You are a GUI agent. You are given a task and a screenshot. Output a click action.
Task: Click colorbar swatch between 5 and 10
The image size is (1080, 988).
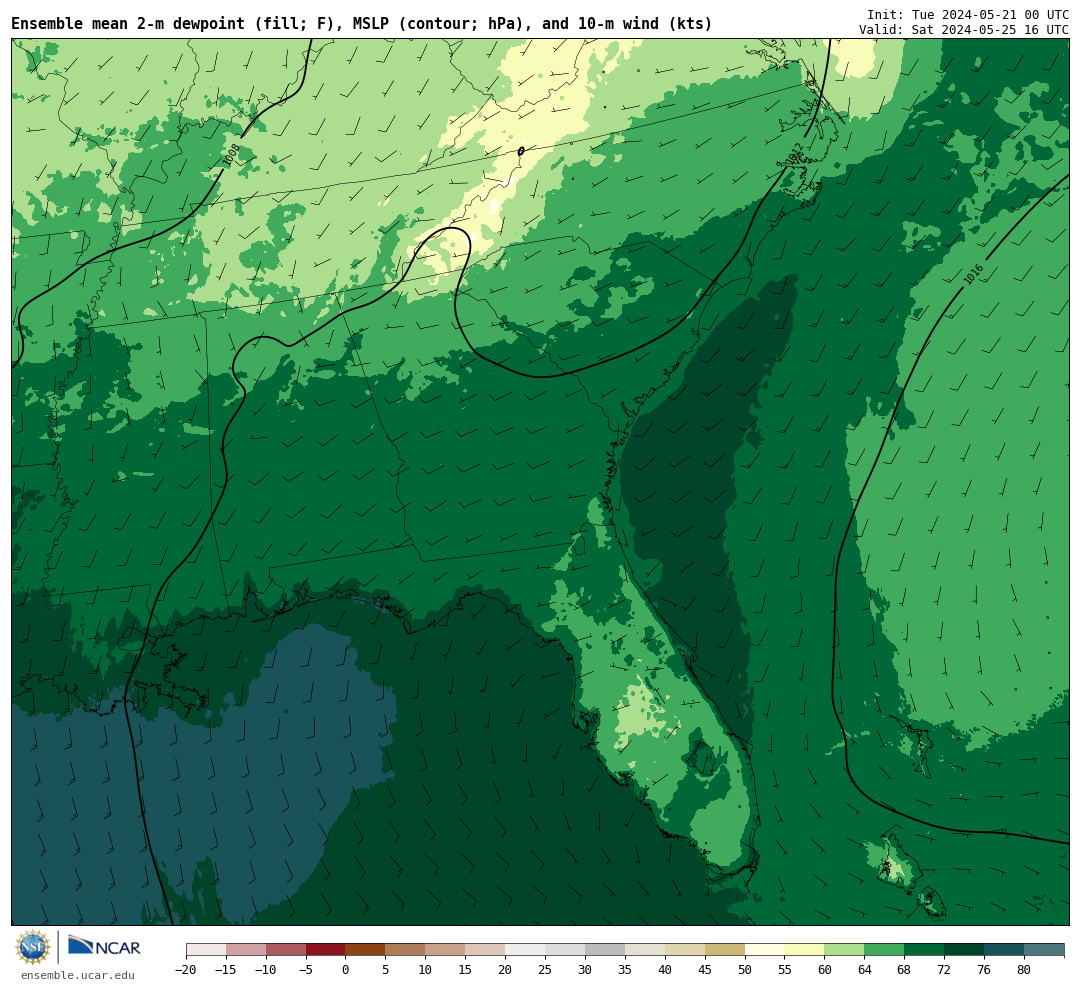(405, 950)
